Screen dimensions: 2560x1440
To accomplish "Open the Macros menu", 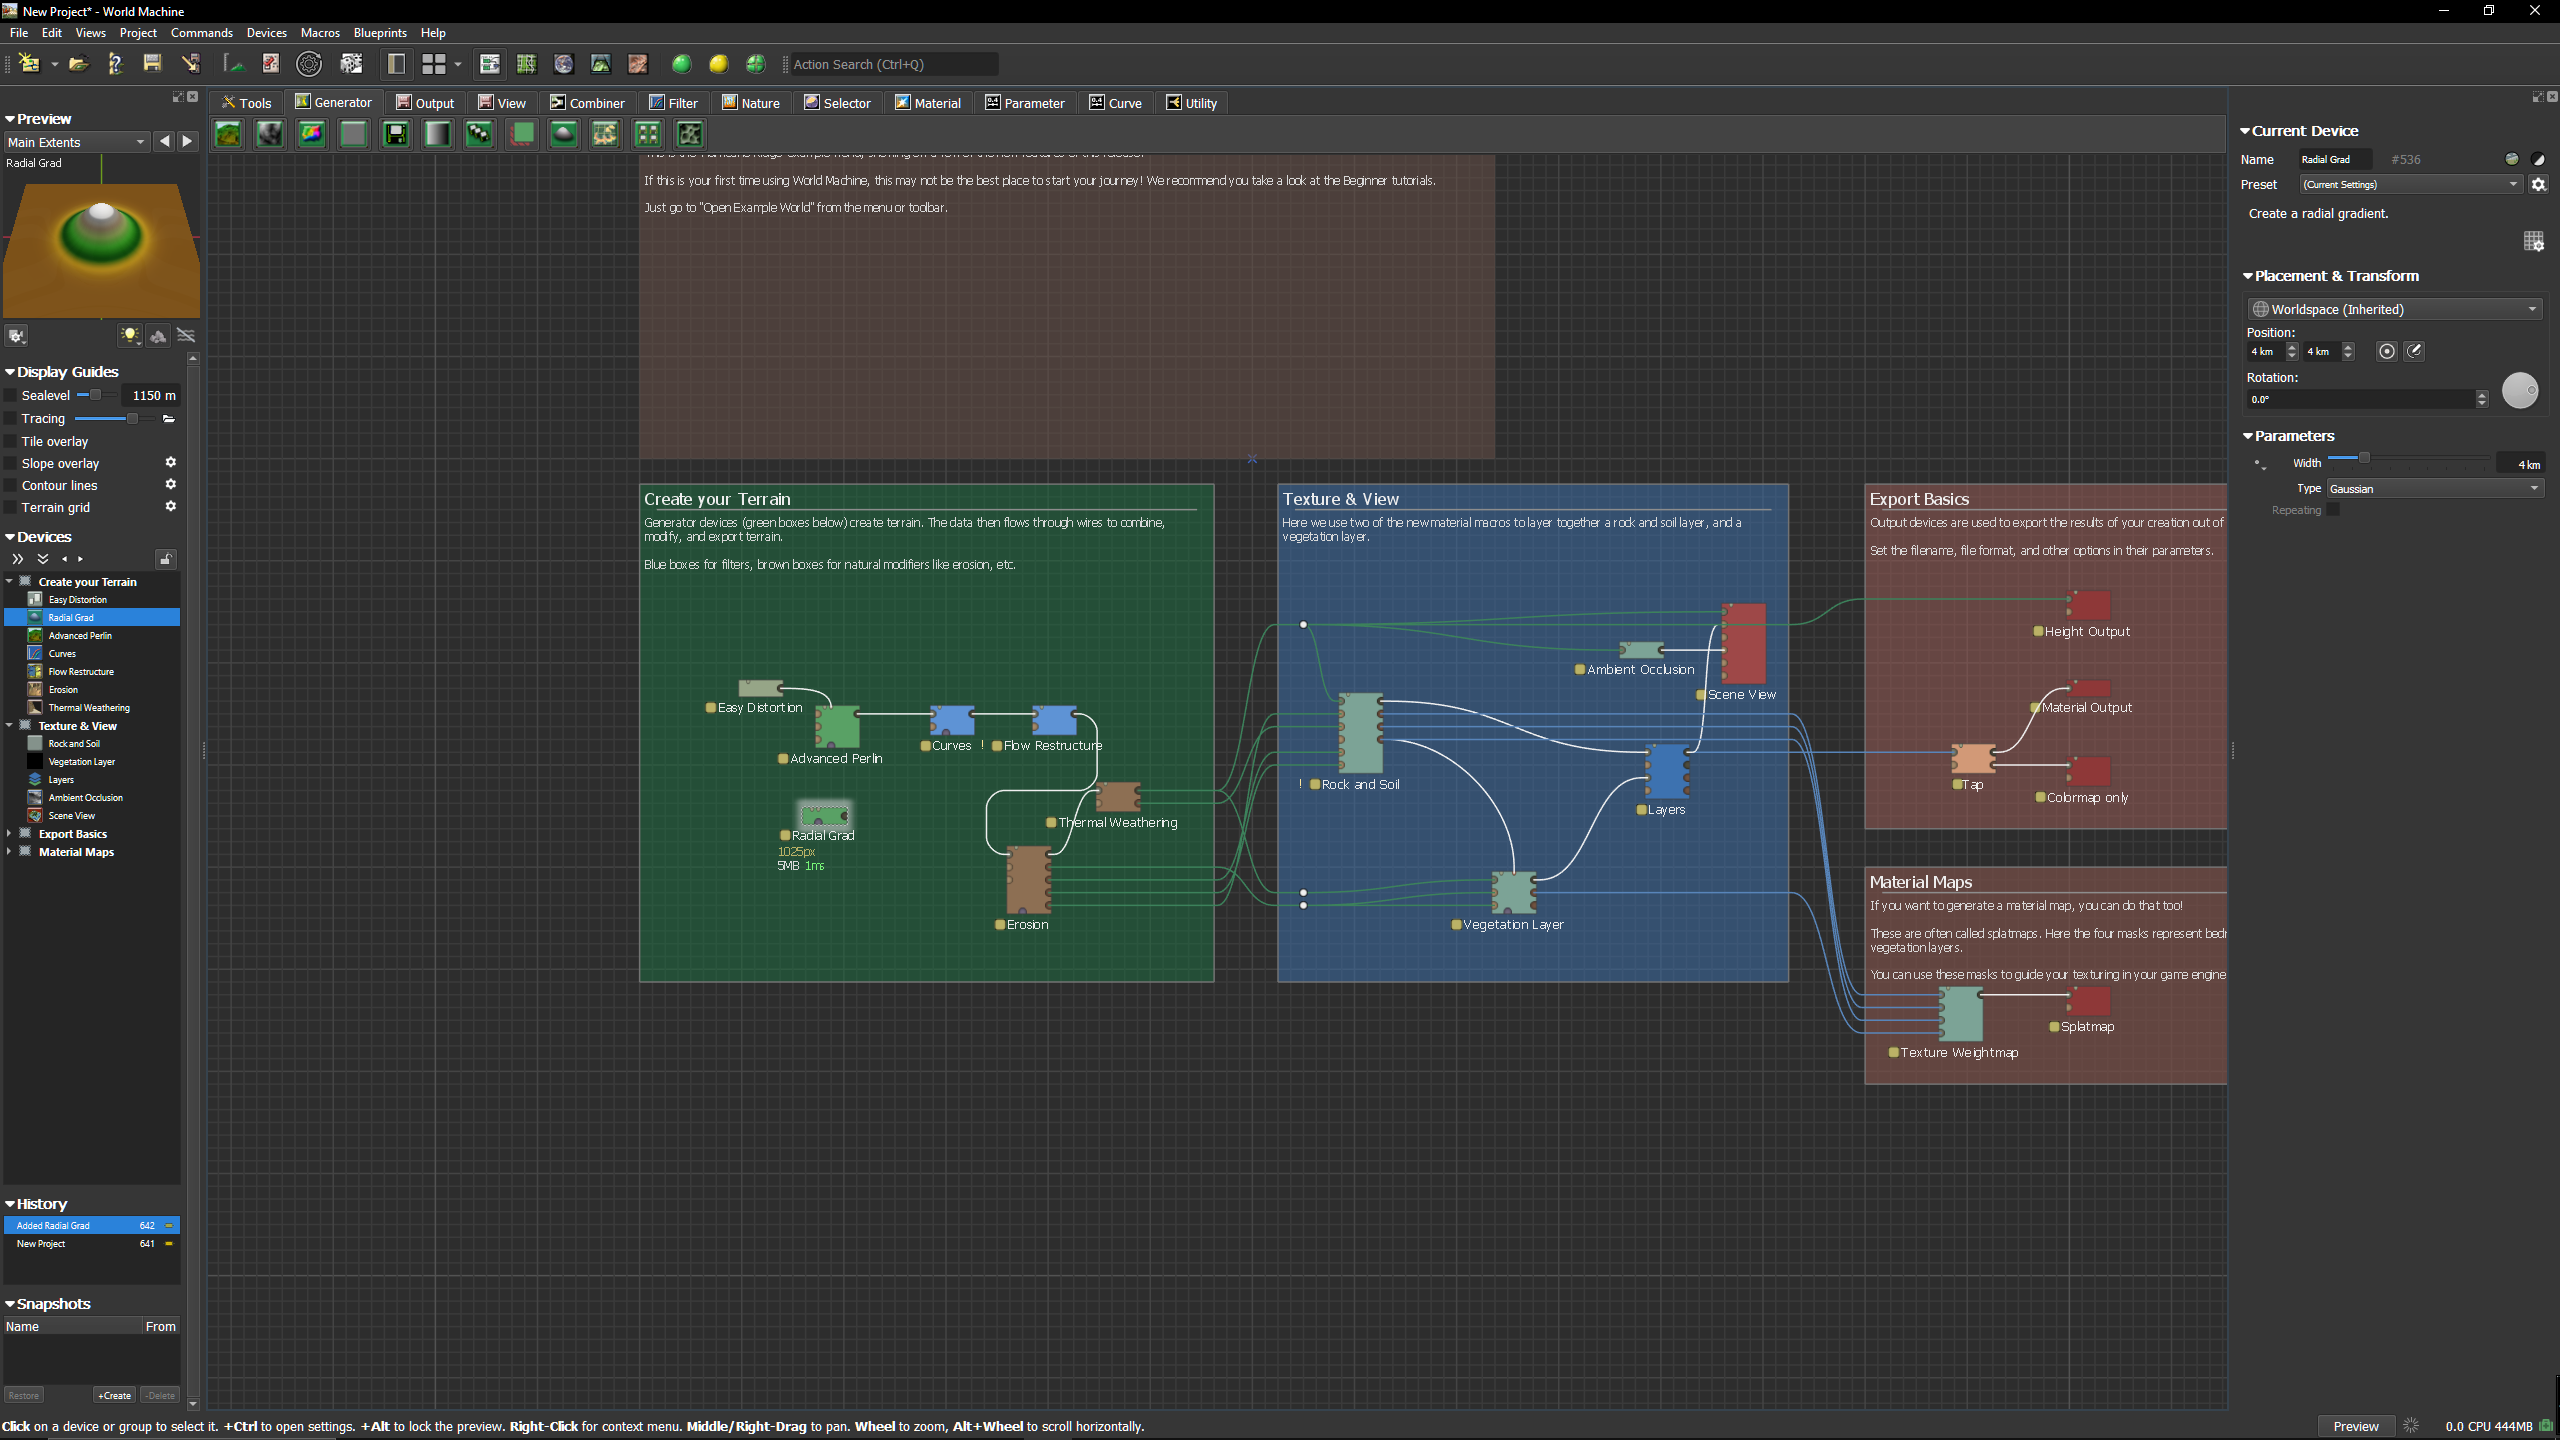I will [320, 33].
